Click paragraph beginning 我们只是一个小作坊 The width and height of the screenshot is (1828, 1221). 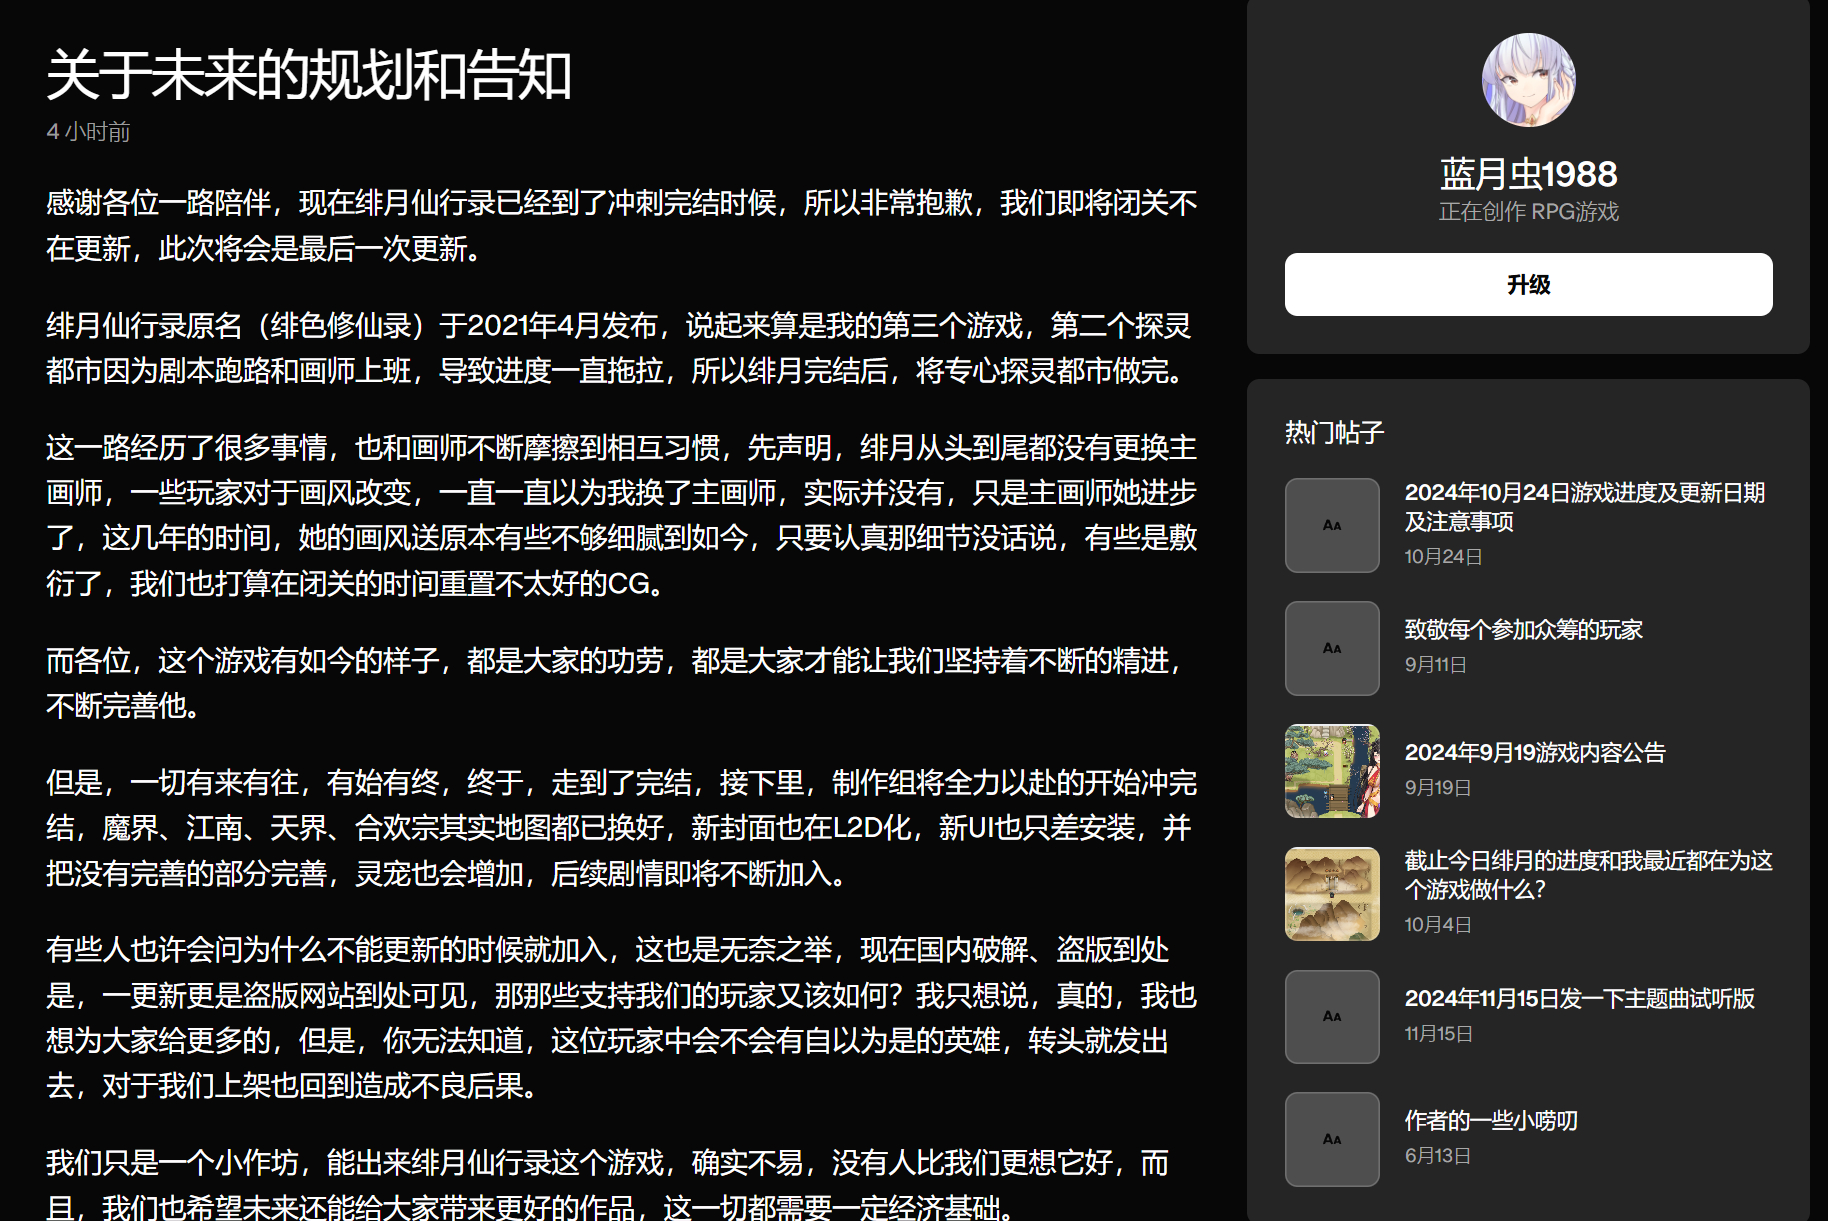coord(608,1185)
